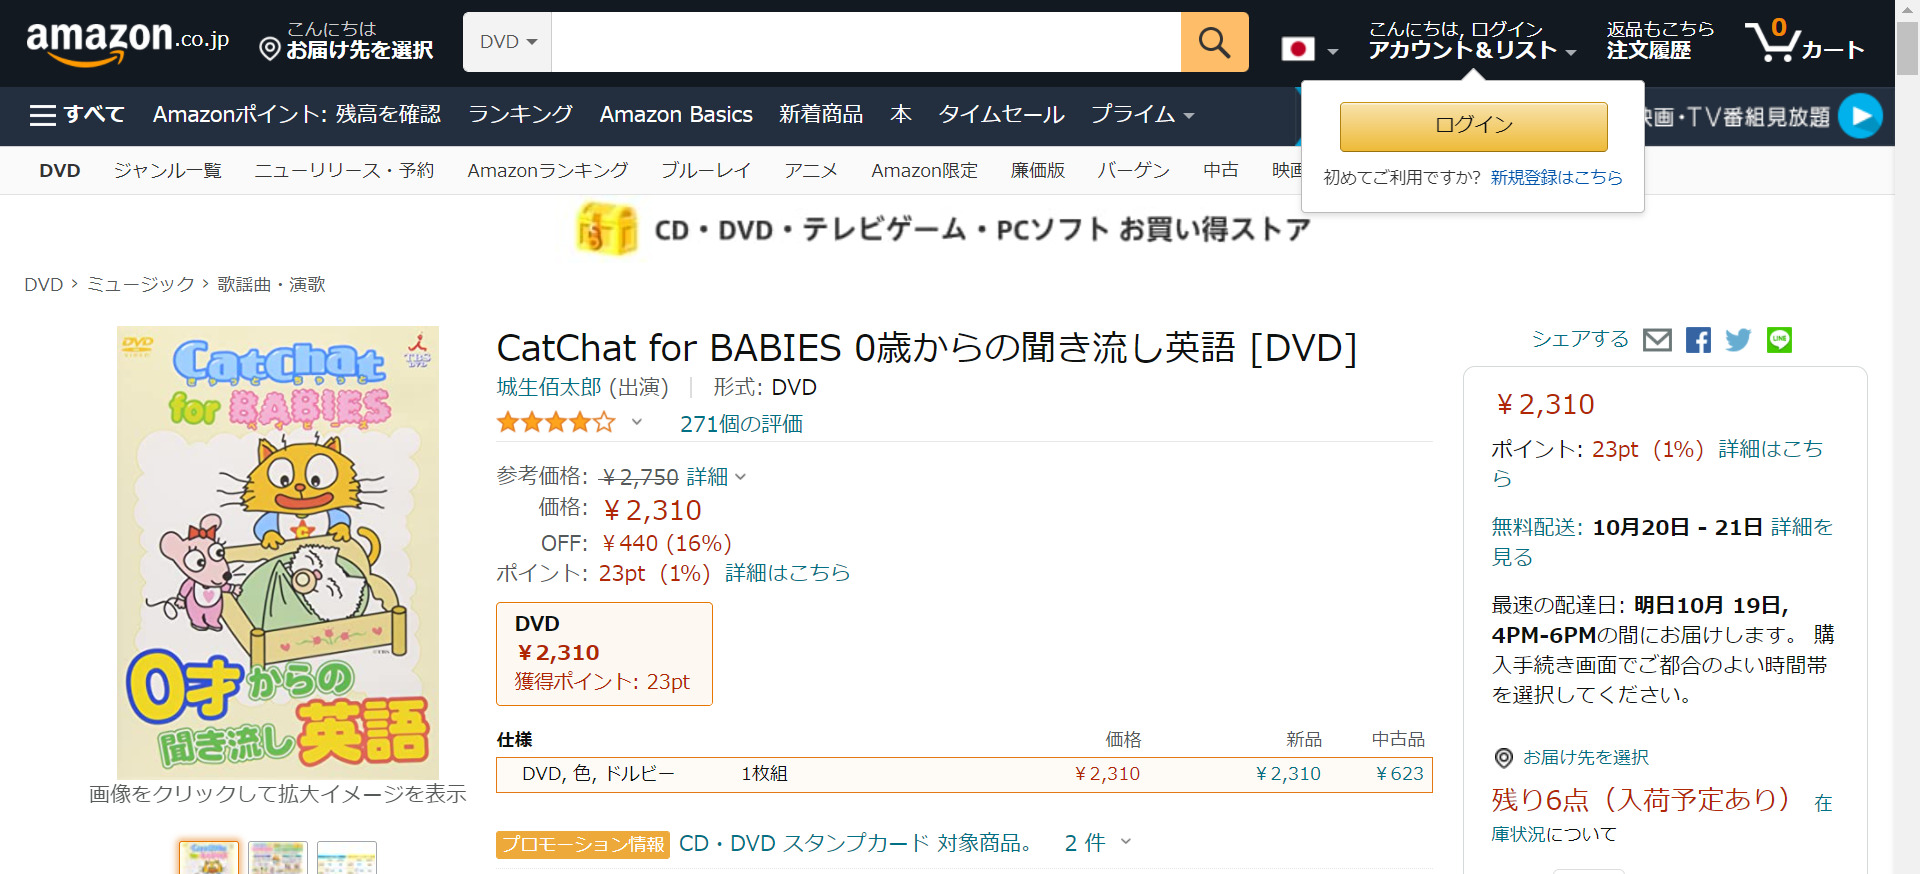Select Amazonランキング subnav item
The height and width of the screenshot is (874, 1920).
coord(548,171)
